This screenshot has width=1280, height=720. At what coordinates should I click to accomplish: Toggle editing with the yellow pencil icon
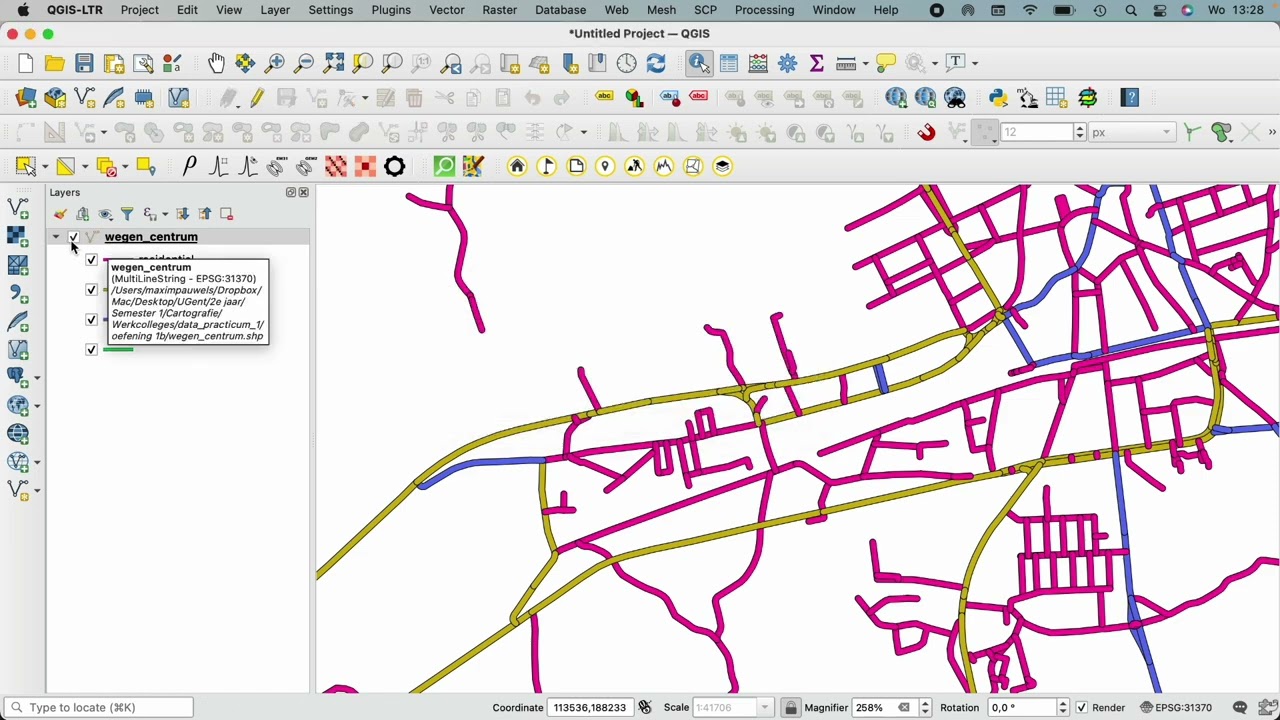tap(257, 98)
